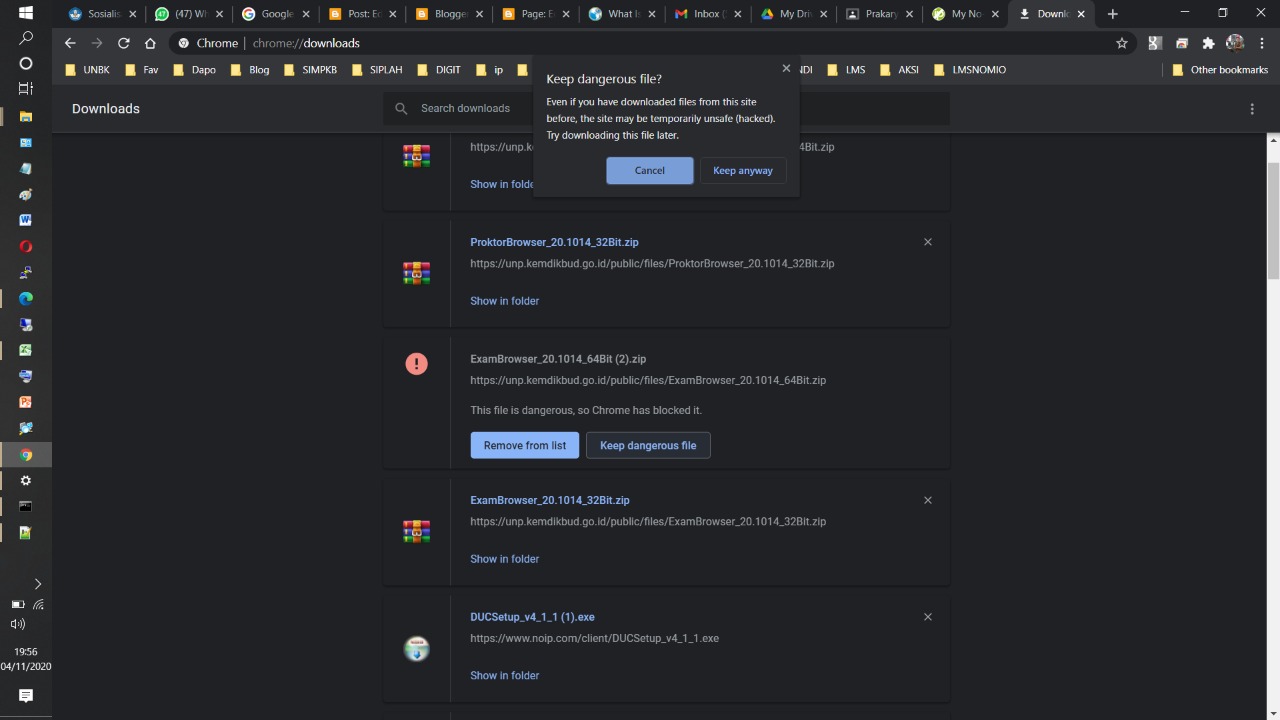Remove DUCSetup_v4_1_1 (1).exe entry with X
The height and width of the screenshot is (720, 1280).
click(x=928, y=617)
